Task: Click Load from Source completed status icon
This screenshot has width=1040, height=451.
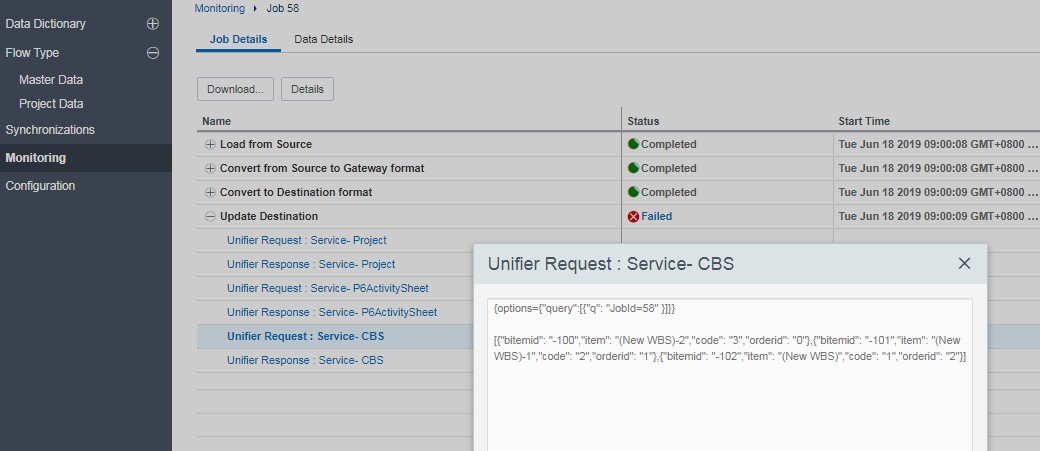Action: click(633, 144)
